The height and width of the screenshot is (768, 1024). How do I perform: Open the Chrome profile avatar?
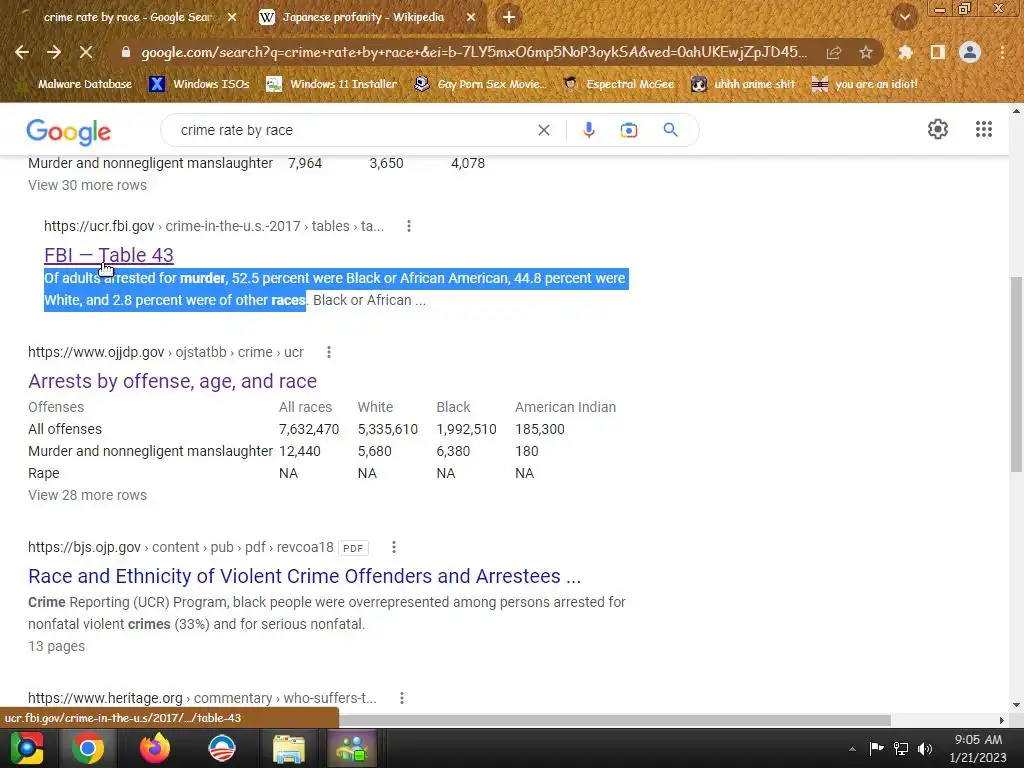(x=970, y=52)
